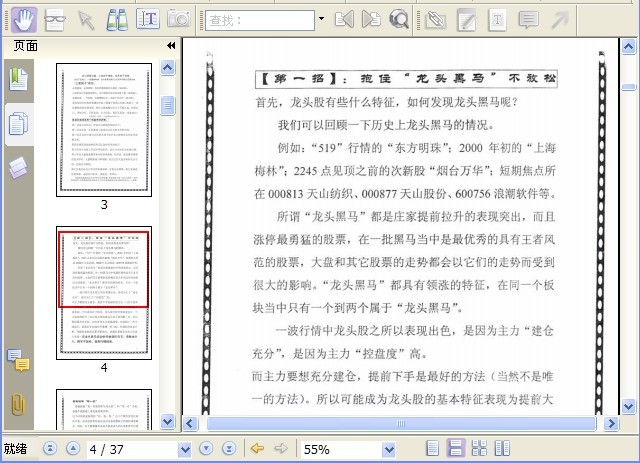Viewport: 640px width, 463px height.
Task: Click the 就绪 status text
Action: 16,449
